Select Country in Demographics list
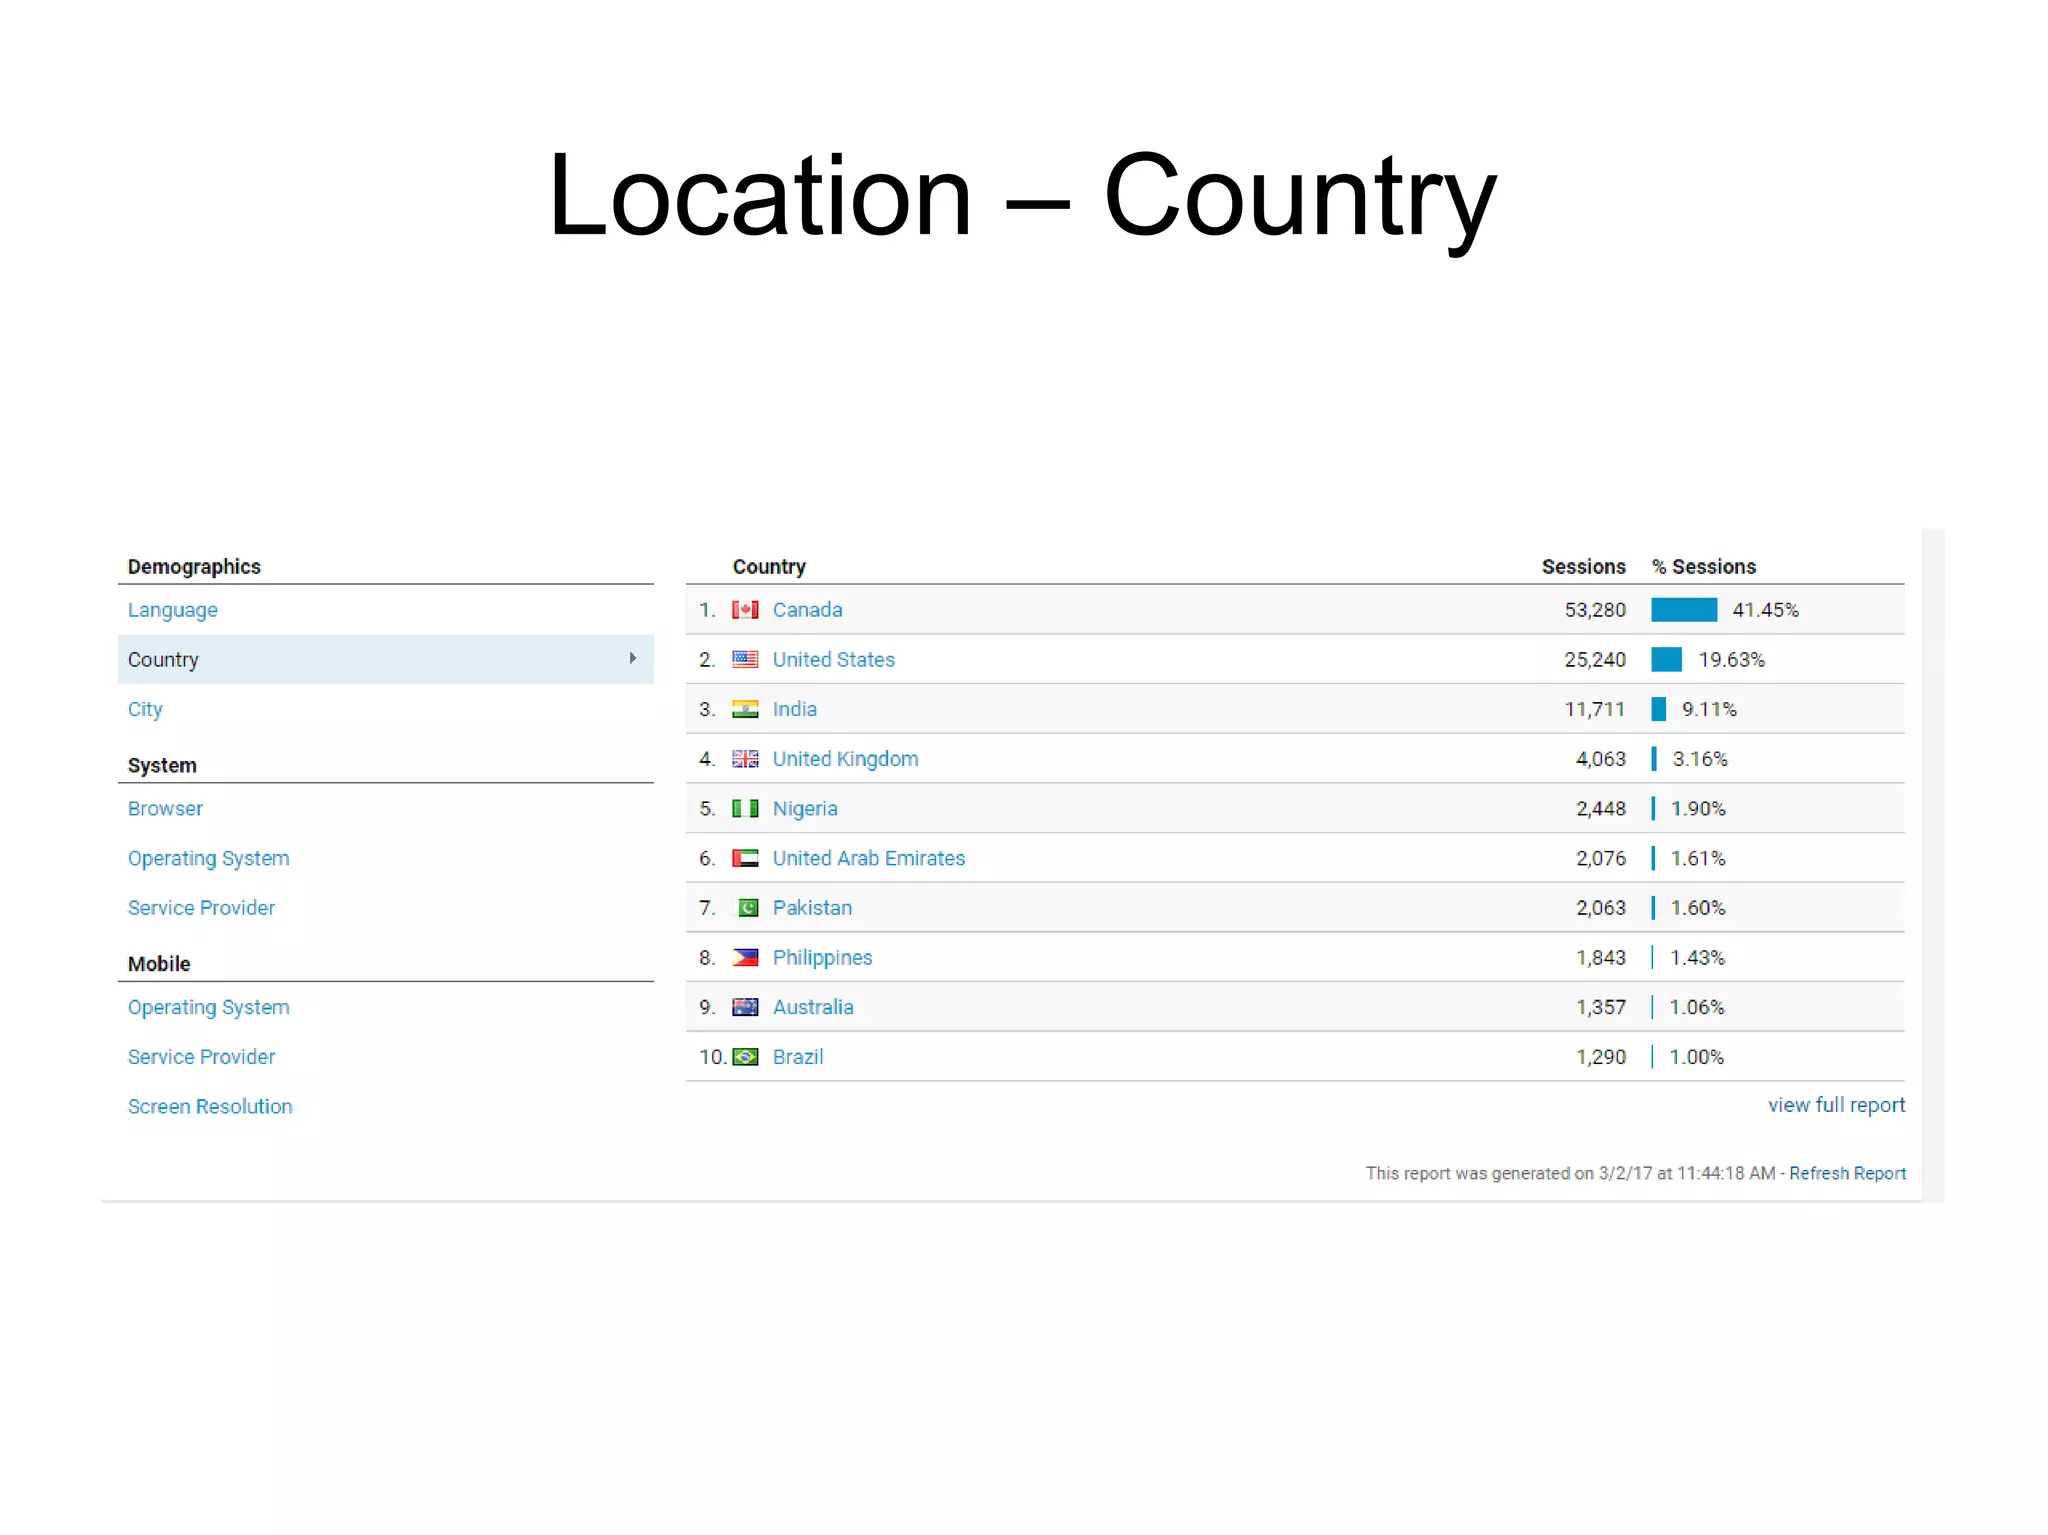 point(385,660)
